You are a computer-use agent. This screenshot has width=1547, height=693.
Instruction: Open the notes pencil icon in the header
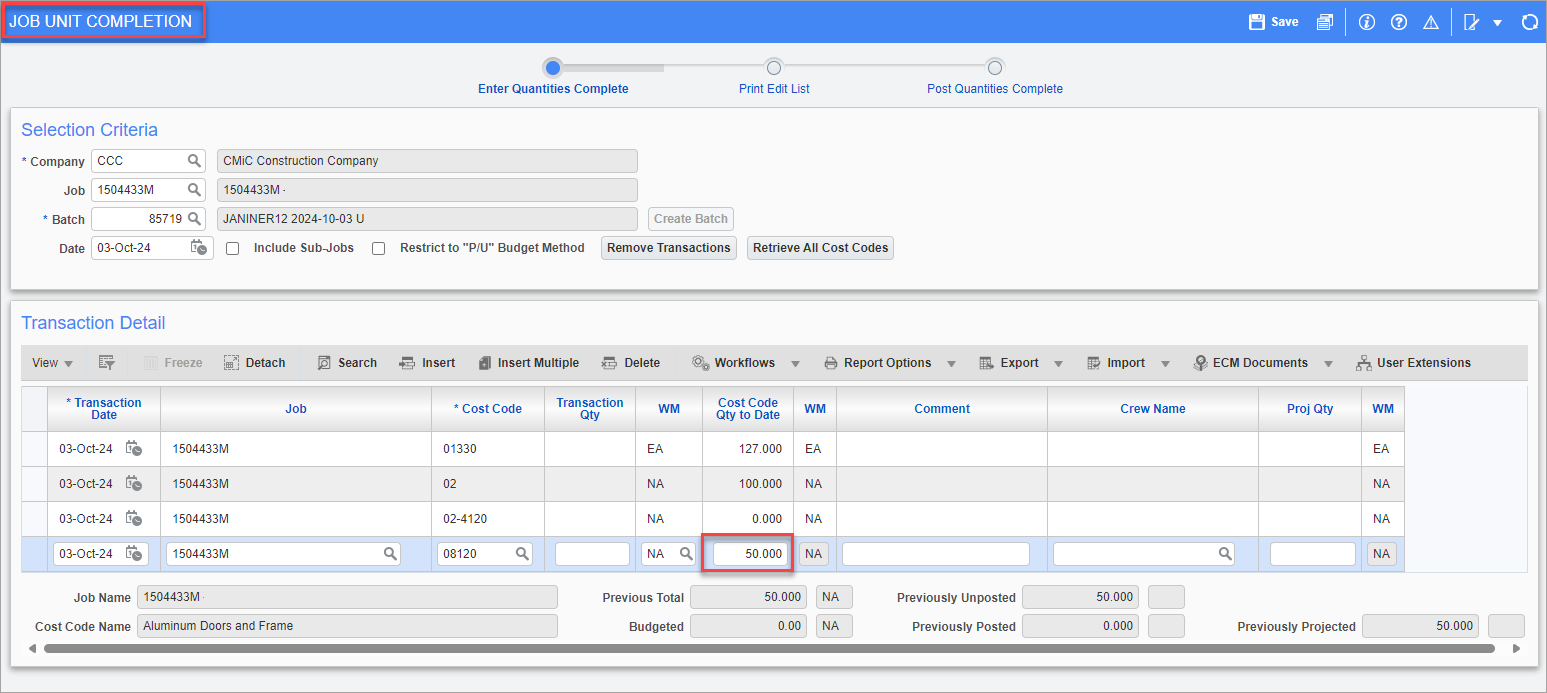1471,22
